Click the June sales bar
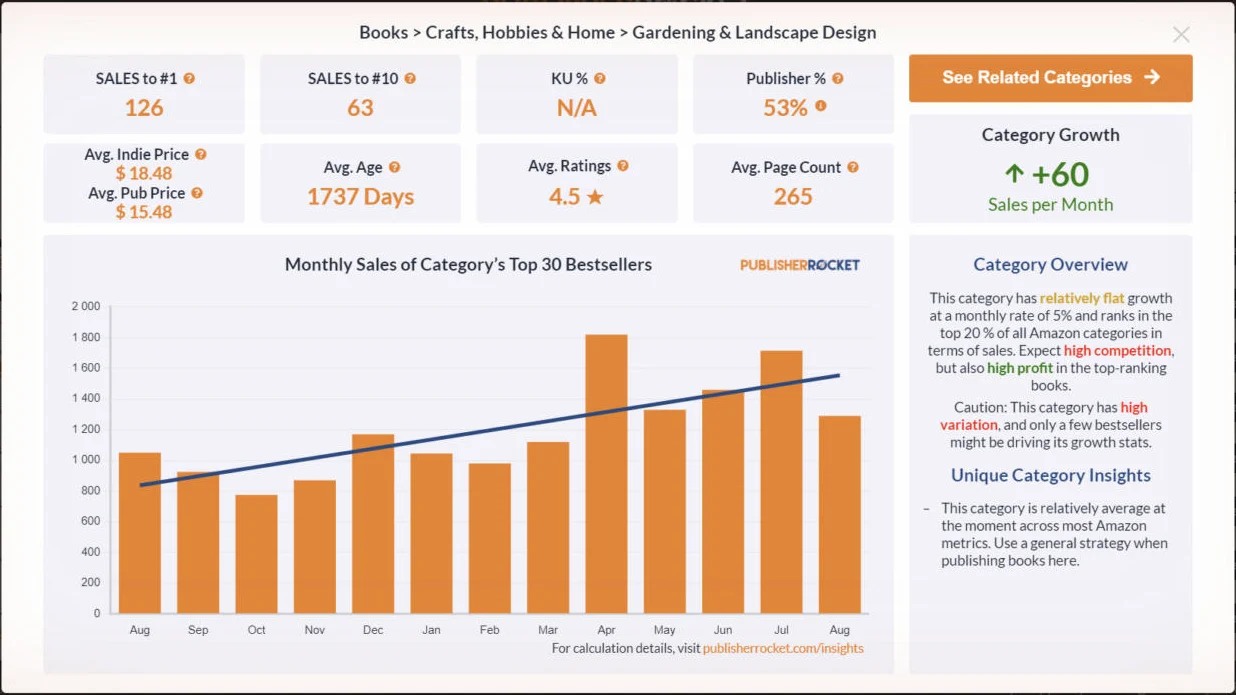The width and height of the screenshot is (1236, 695). pyautogui.click(x=723, y=502)
